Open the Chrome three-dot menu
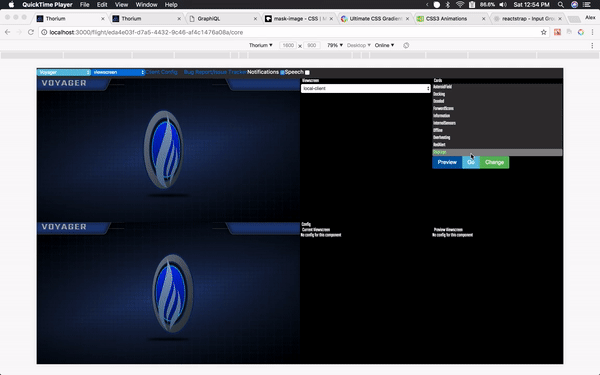600x375 pixels. [592, 33]
